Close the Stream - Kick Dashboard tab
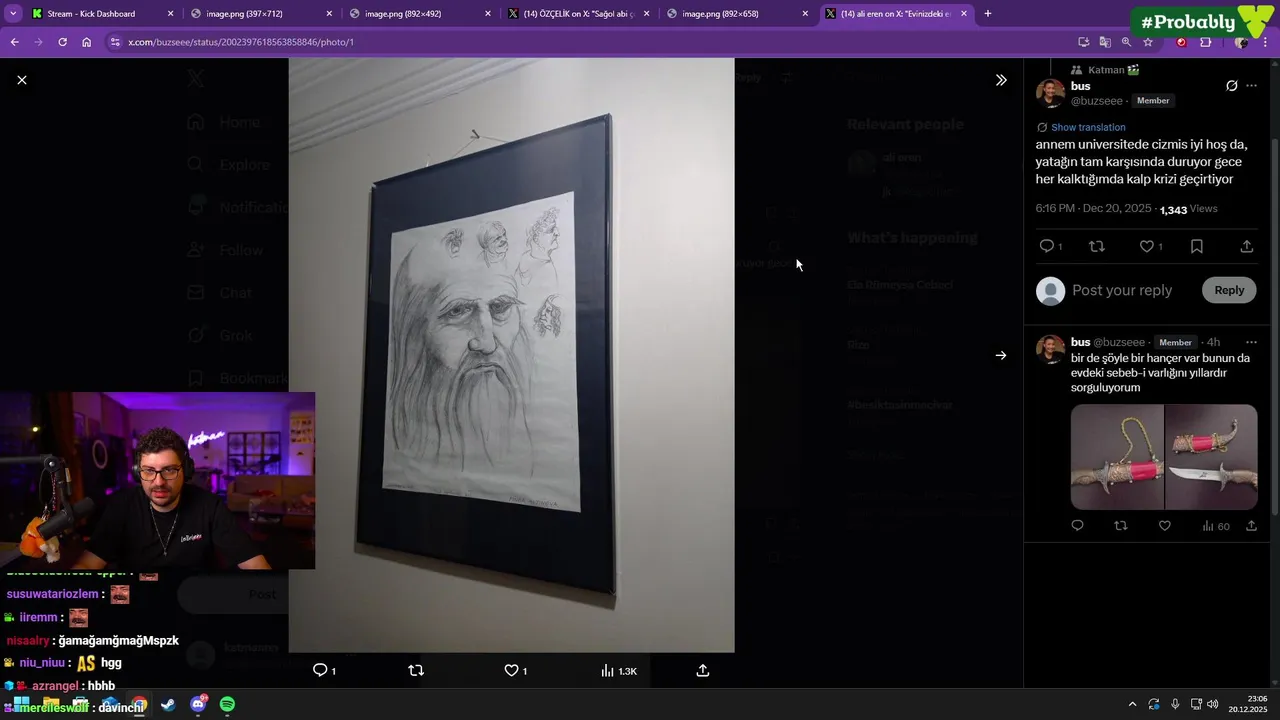This screenshot has height=720, width=1280. click(170, 14)
